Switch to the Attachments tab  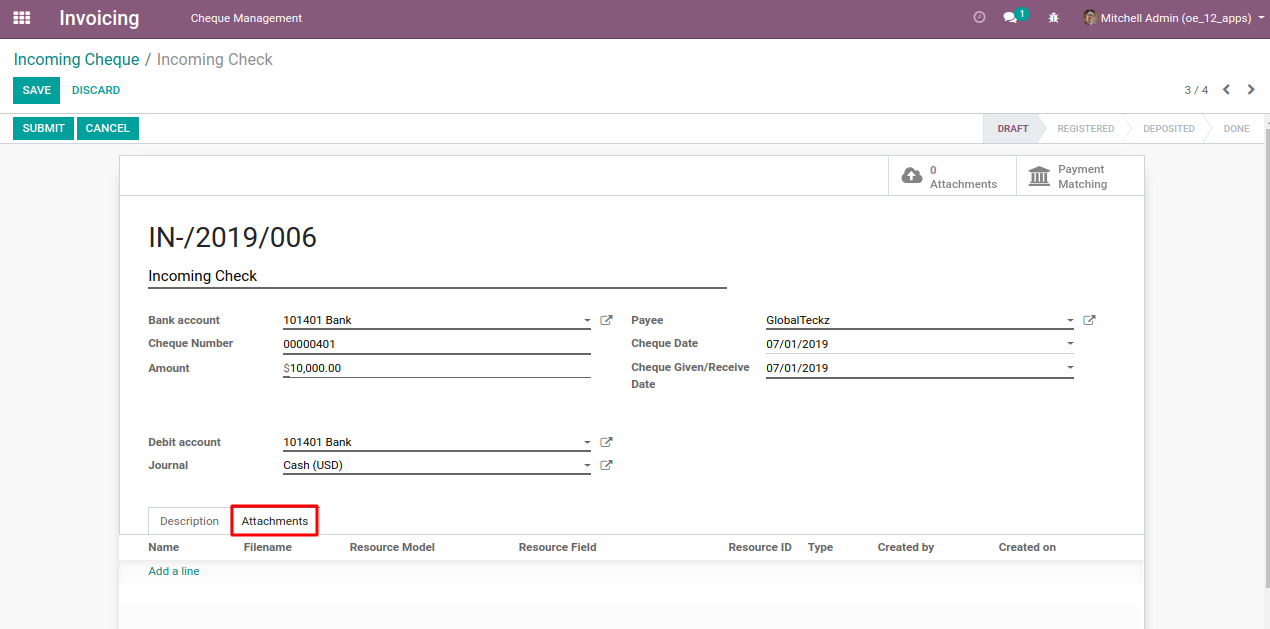tap(275, 521)
